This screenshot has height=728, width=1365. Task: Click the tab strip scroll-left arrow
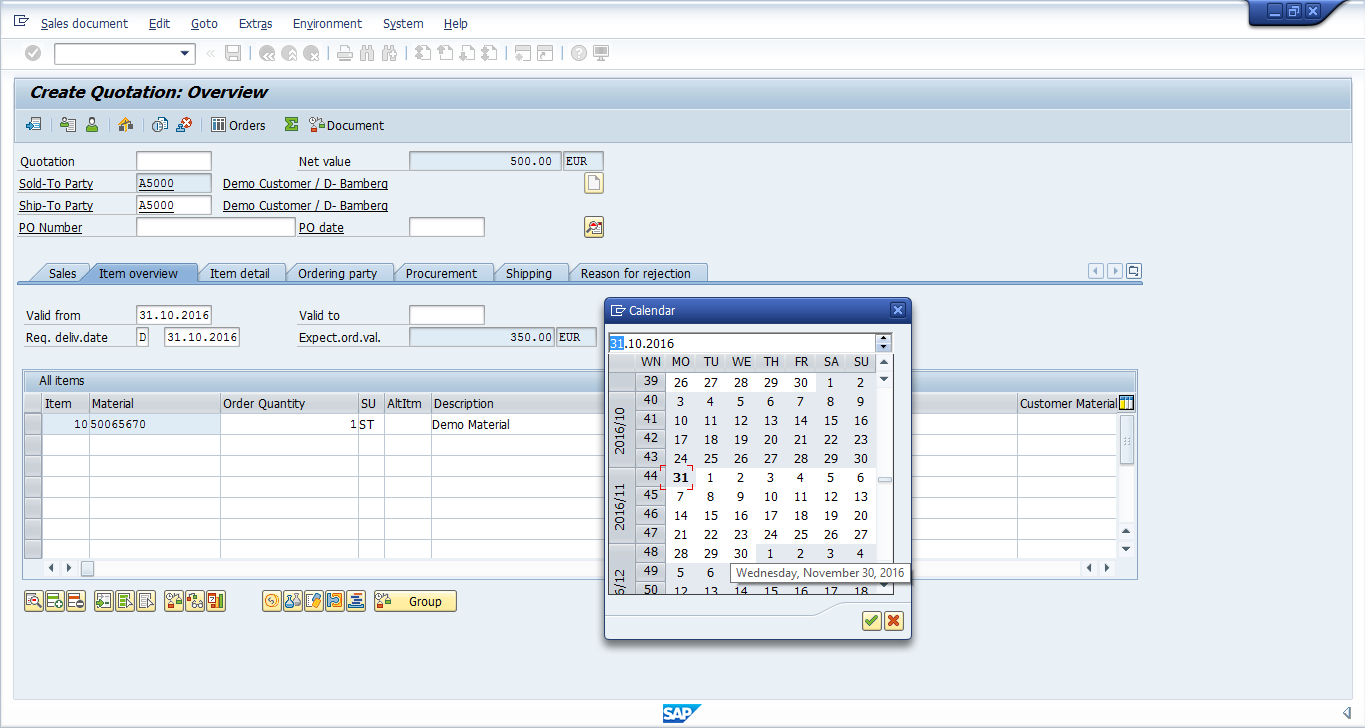(1096, 271)
